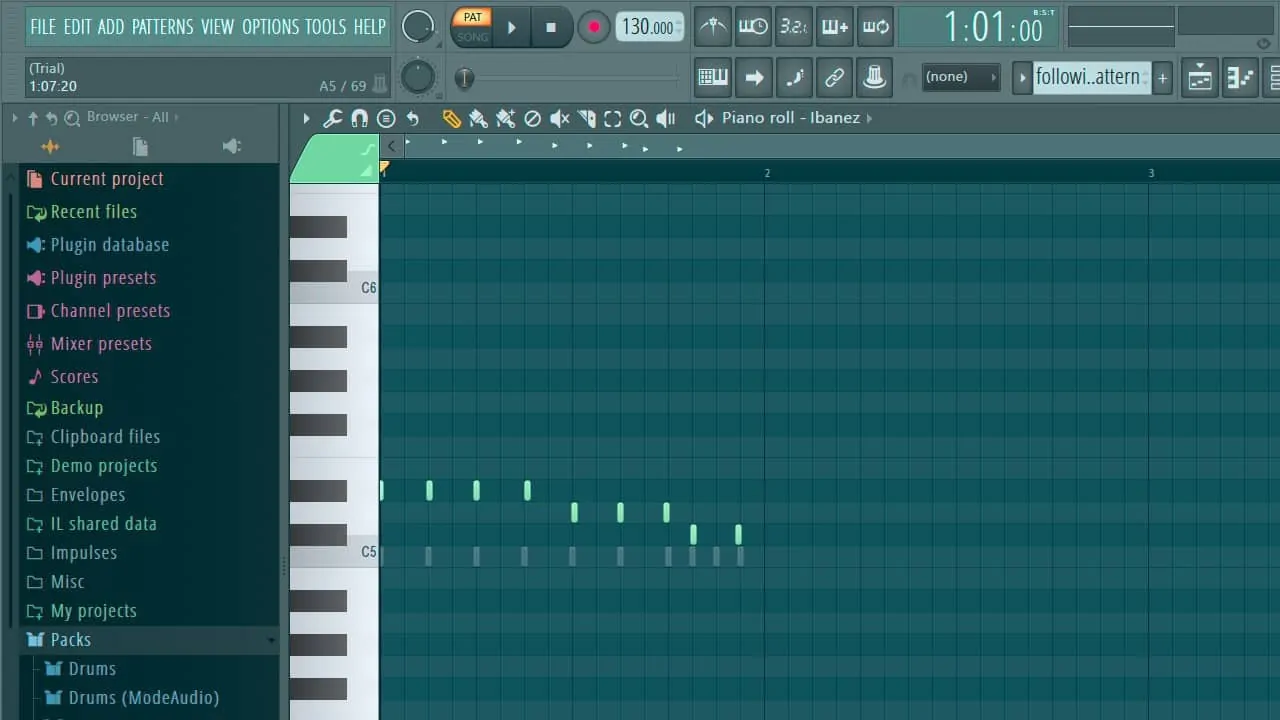Show browser audio files tab icon
1280x720 pixels.
tap(49, 147)
